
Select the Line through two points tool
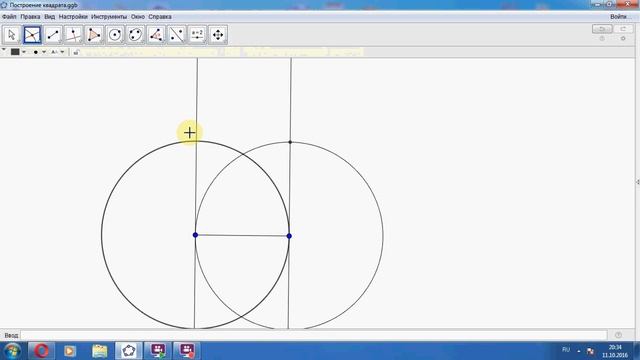53,35
